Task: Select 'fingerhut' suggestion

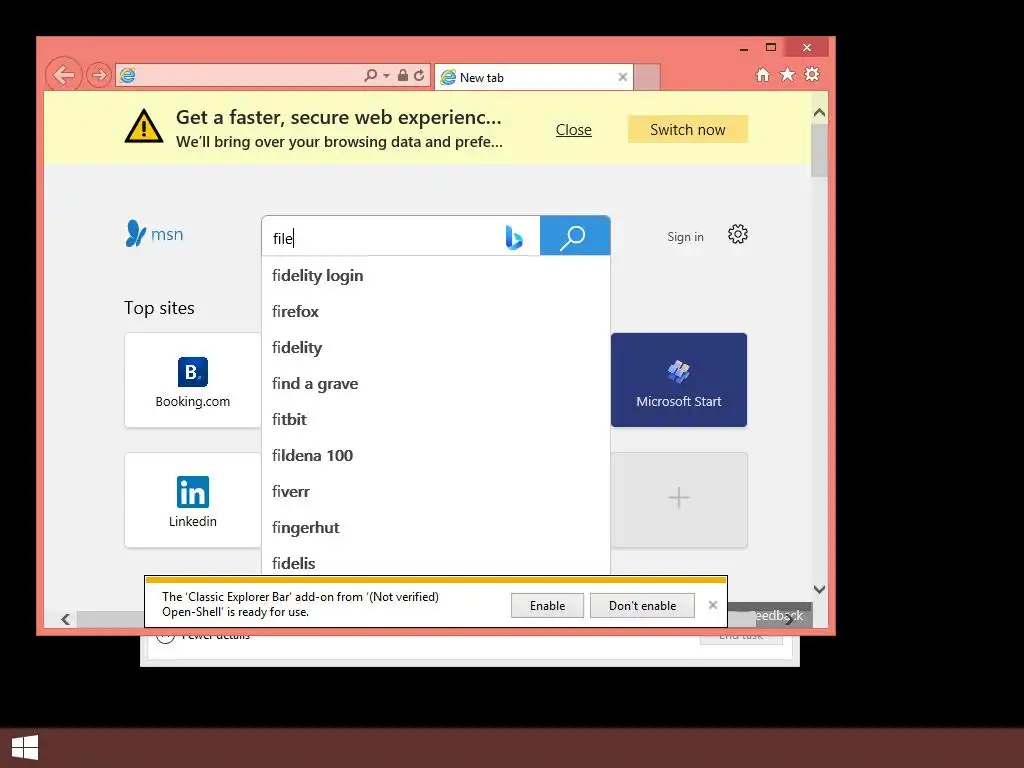Action: [x=436, y=527]
